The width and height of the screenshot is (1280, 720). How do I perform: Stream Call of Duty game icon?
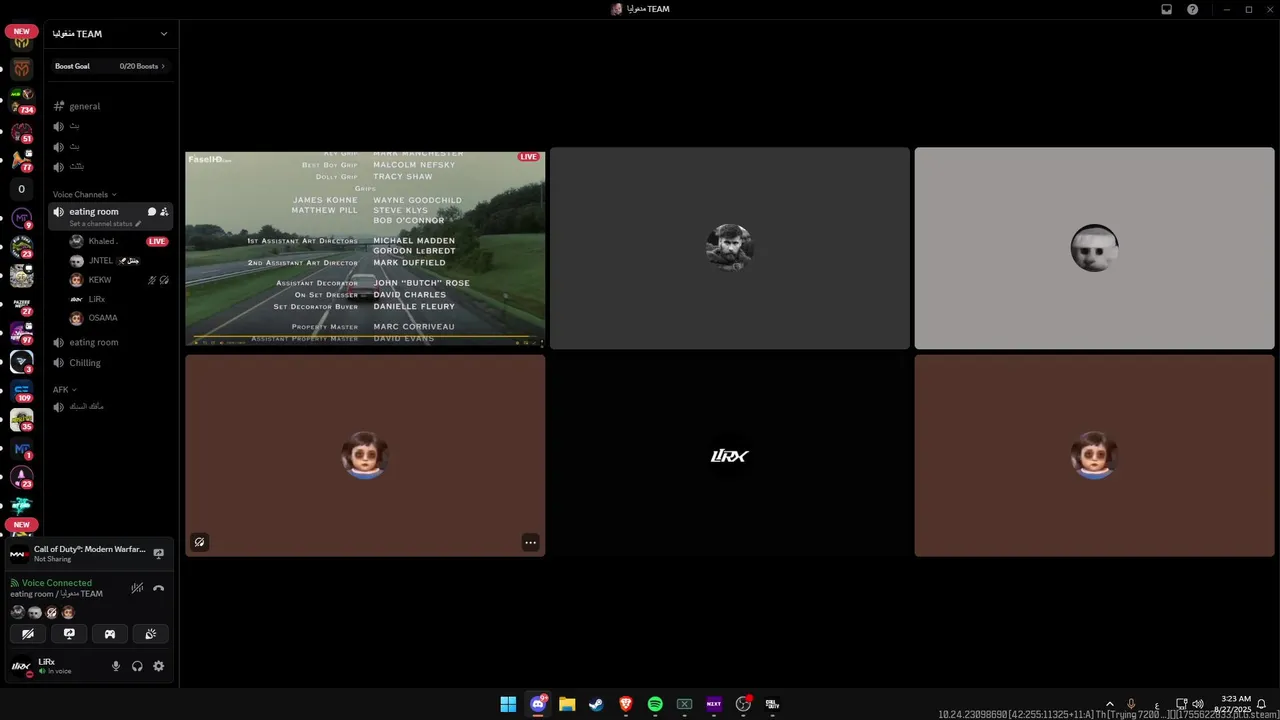coord(158,553)
